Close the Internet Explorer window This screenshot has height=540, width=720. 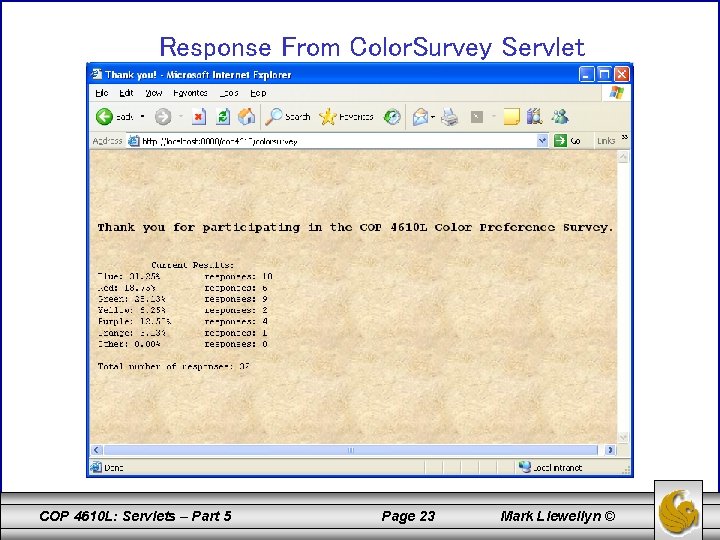[621, 74]
